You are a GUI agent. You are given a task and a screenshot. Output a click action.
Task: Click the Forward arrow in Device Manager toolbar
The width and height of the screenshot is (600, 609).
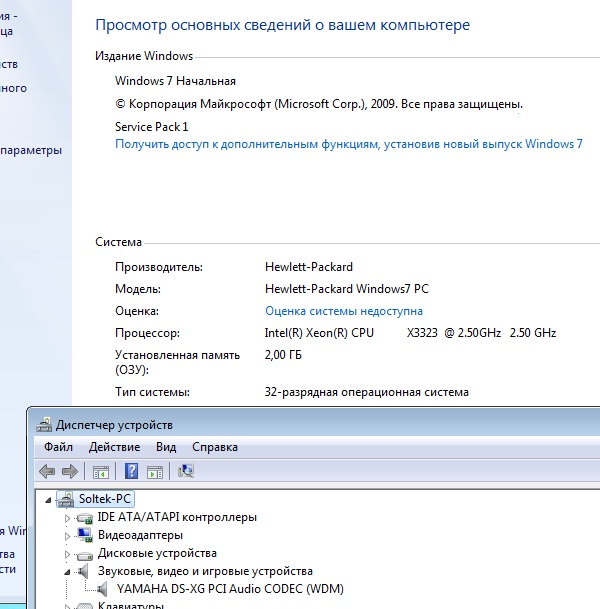[70, 472]
